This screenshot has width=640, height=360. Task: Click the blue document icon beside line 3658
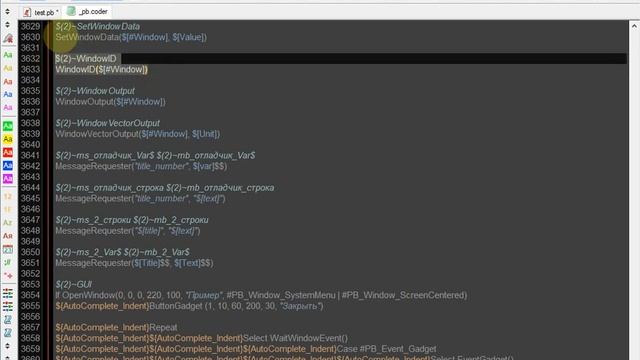coord(8,333)
